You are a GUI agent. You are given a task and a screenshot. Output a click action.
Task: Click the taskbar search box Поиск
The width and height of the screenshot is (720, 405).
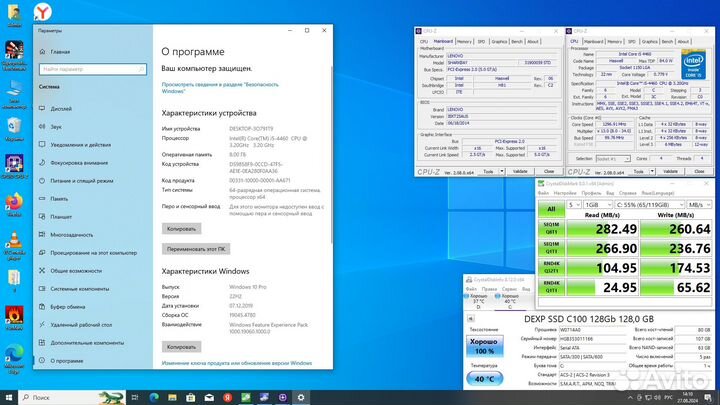click(72, 398)
